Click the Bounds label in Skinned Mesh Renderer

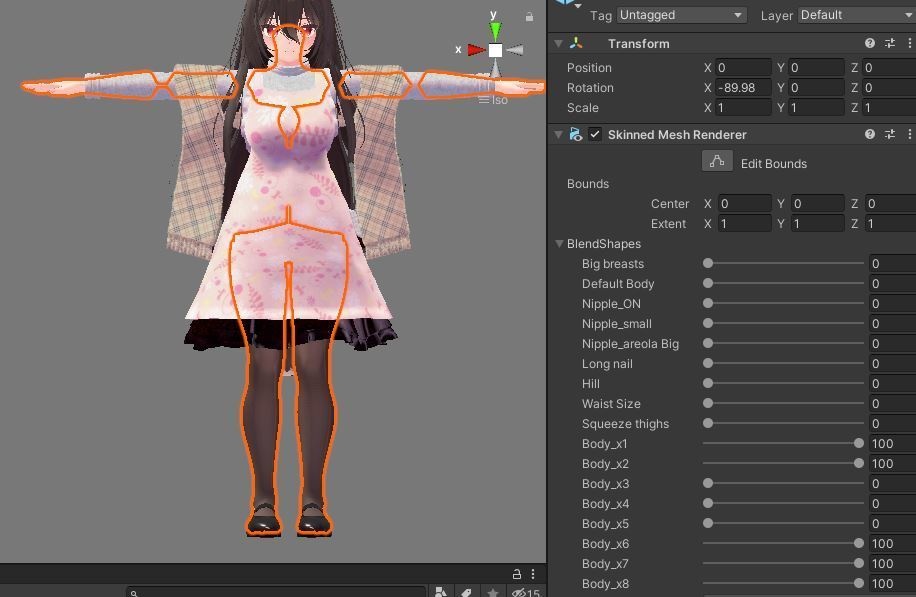coord(587,183)
